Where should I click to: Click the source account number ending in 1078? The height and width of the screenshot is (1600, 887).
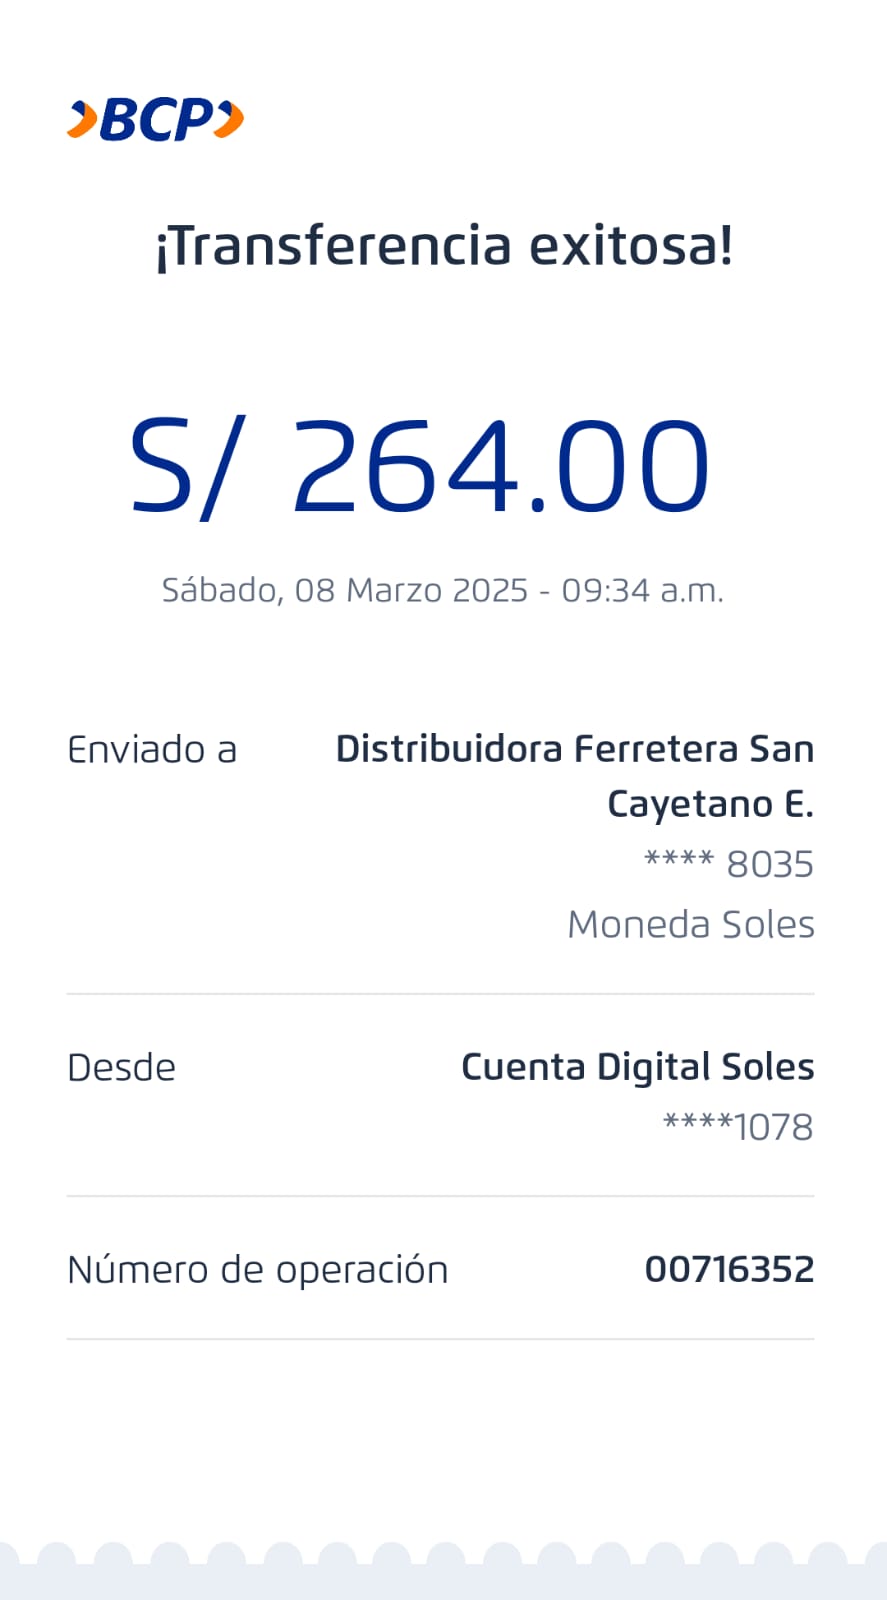click(x=738, y=1127)
